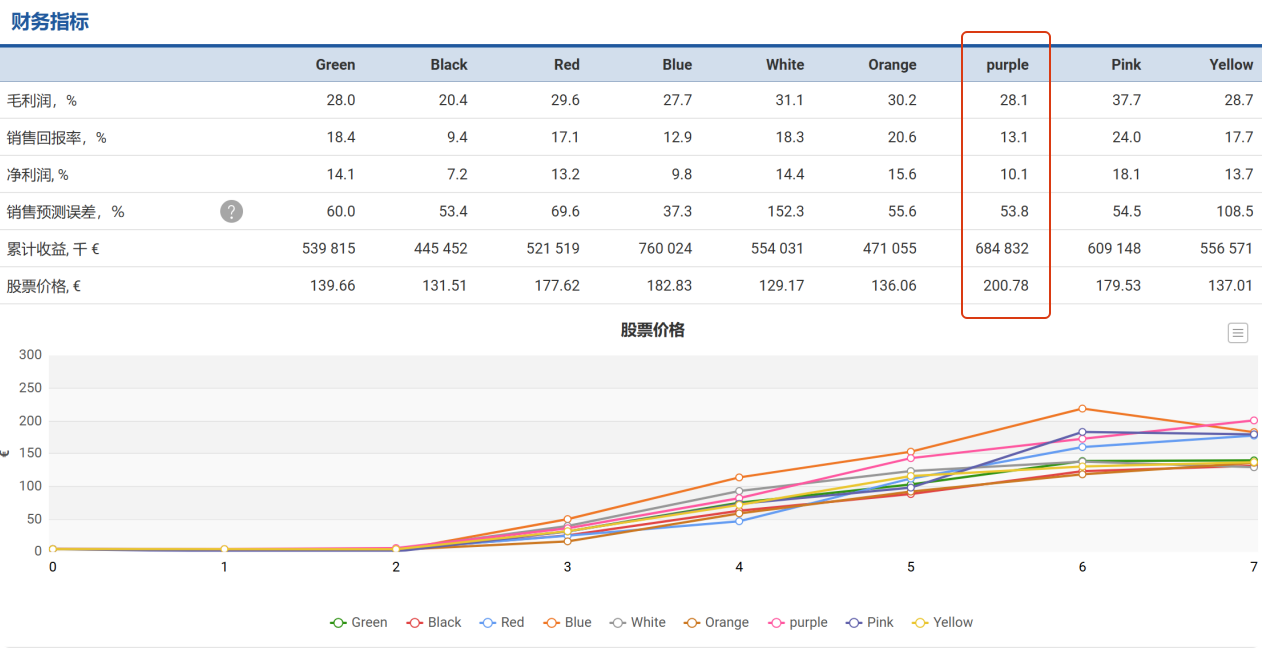Viewport: 1262px width, 648px height.
Task: Select the 销售预测误差 row label
Action: [66, 212]
